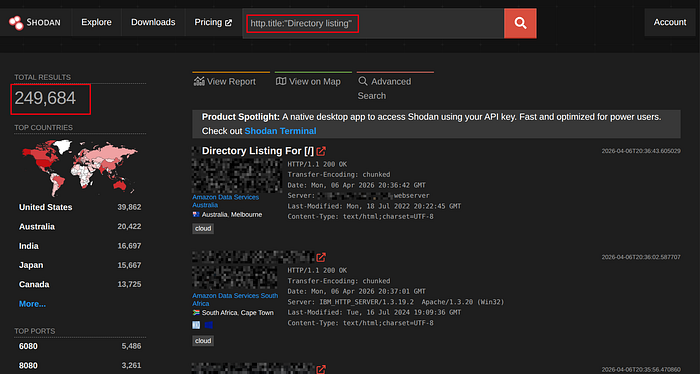700x374 pixels.
Task: Click the View on Map map icon
Action: click(x=281, y=81)
